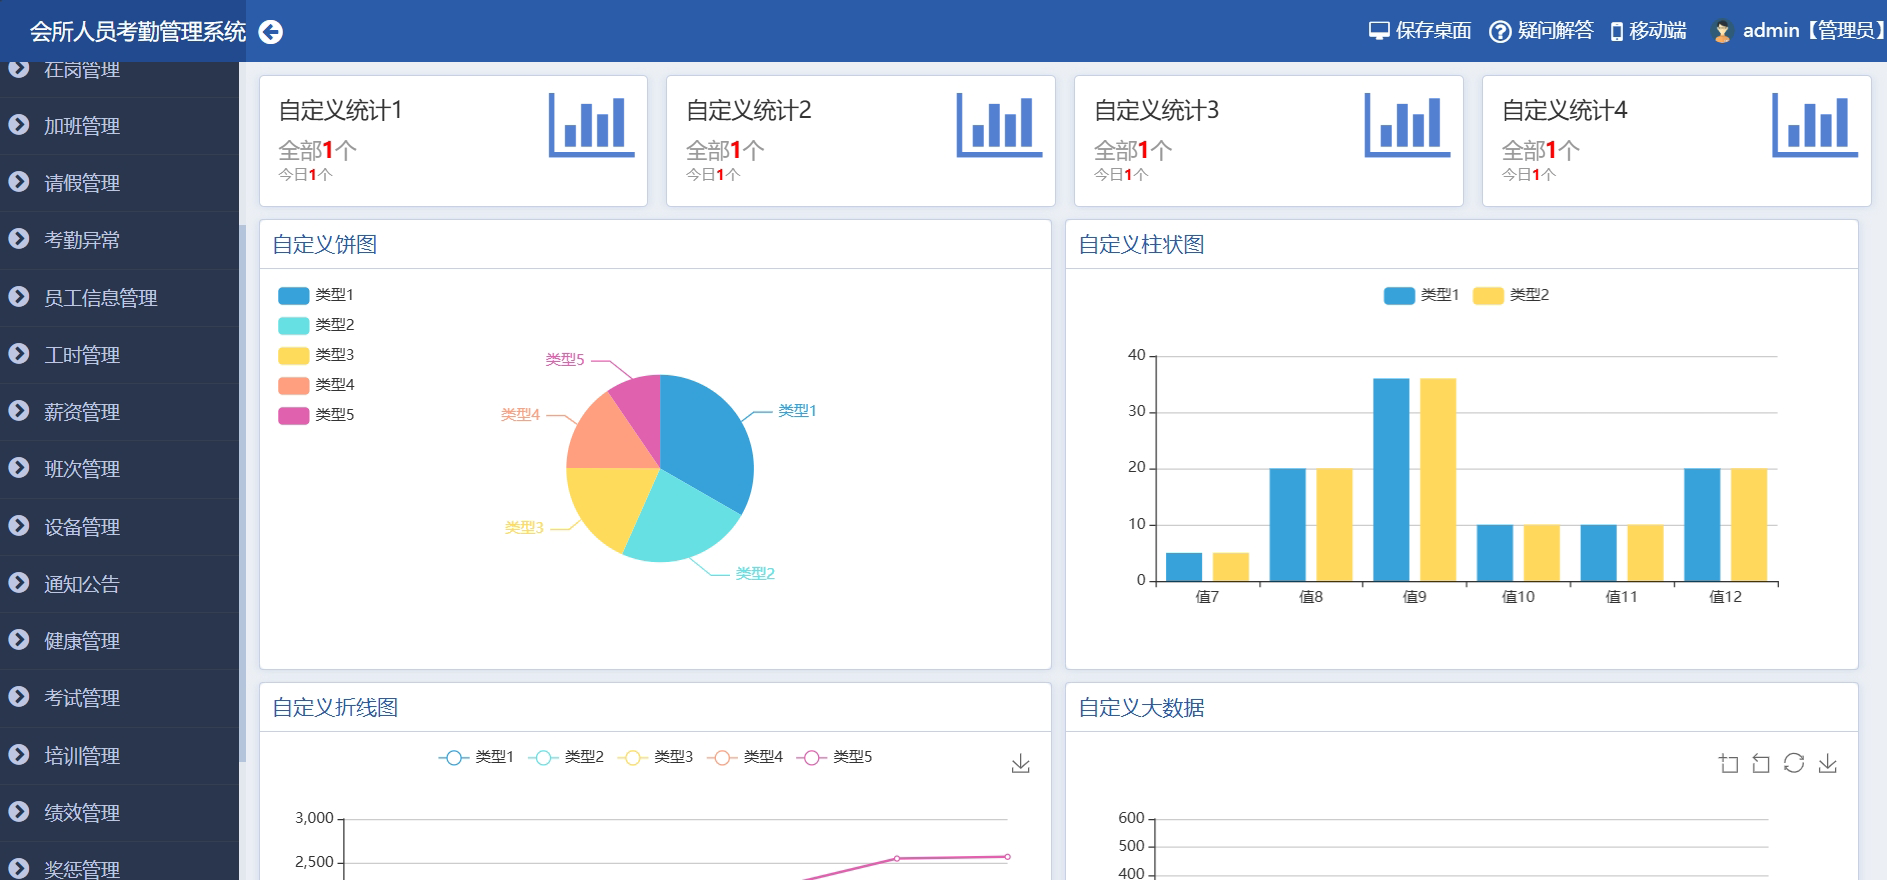This screenshot has height=880, width=1887.
Task: Click the 自定义折线图 panel title
Action: 335,707
